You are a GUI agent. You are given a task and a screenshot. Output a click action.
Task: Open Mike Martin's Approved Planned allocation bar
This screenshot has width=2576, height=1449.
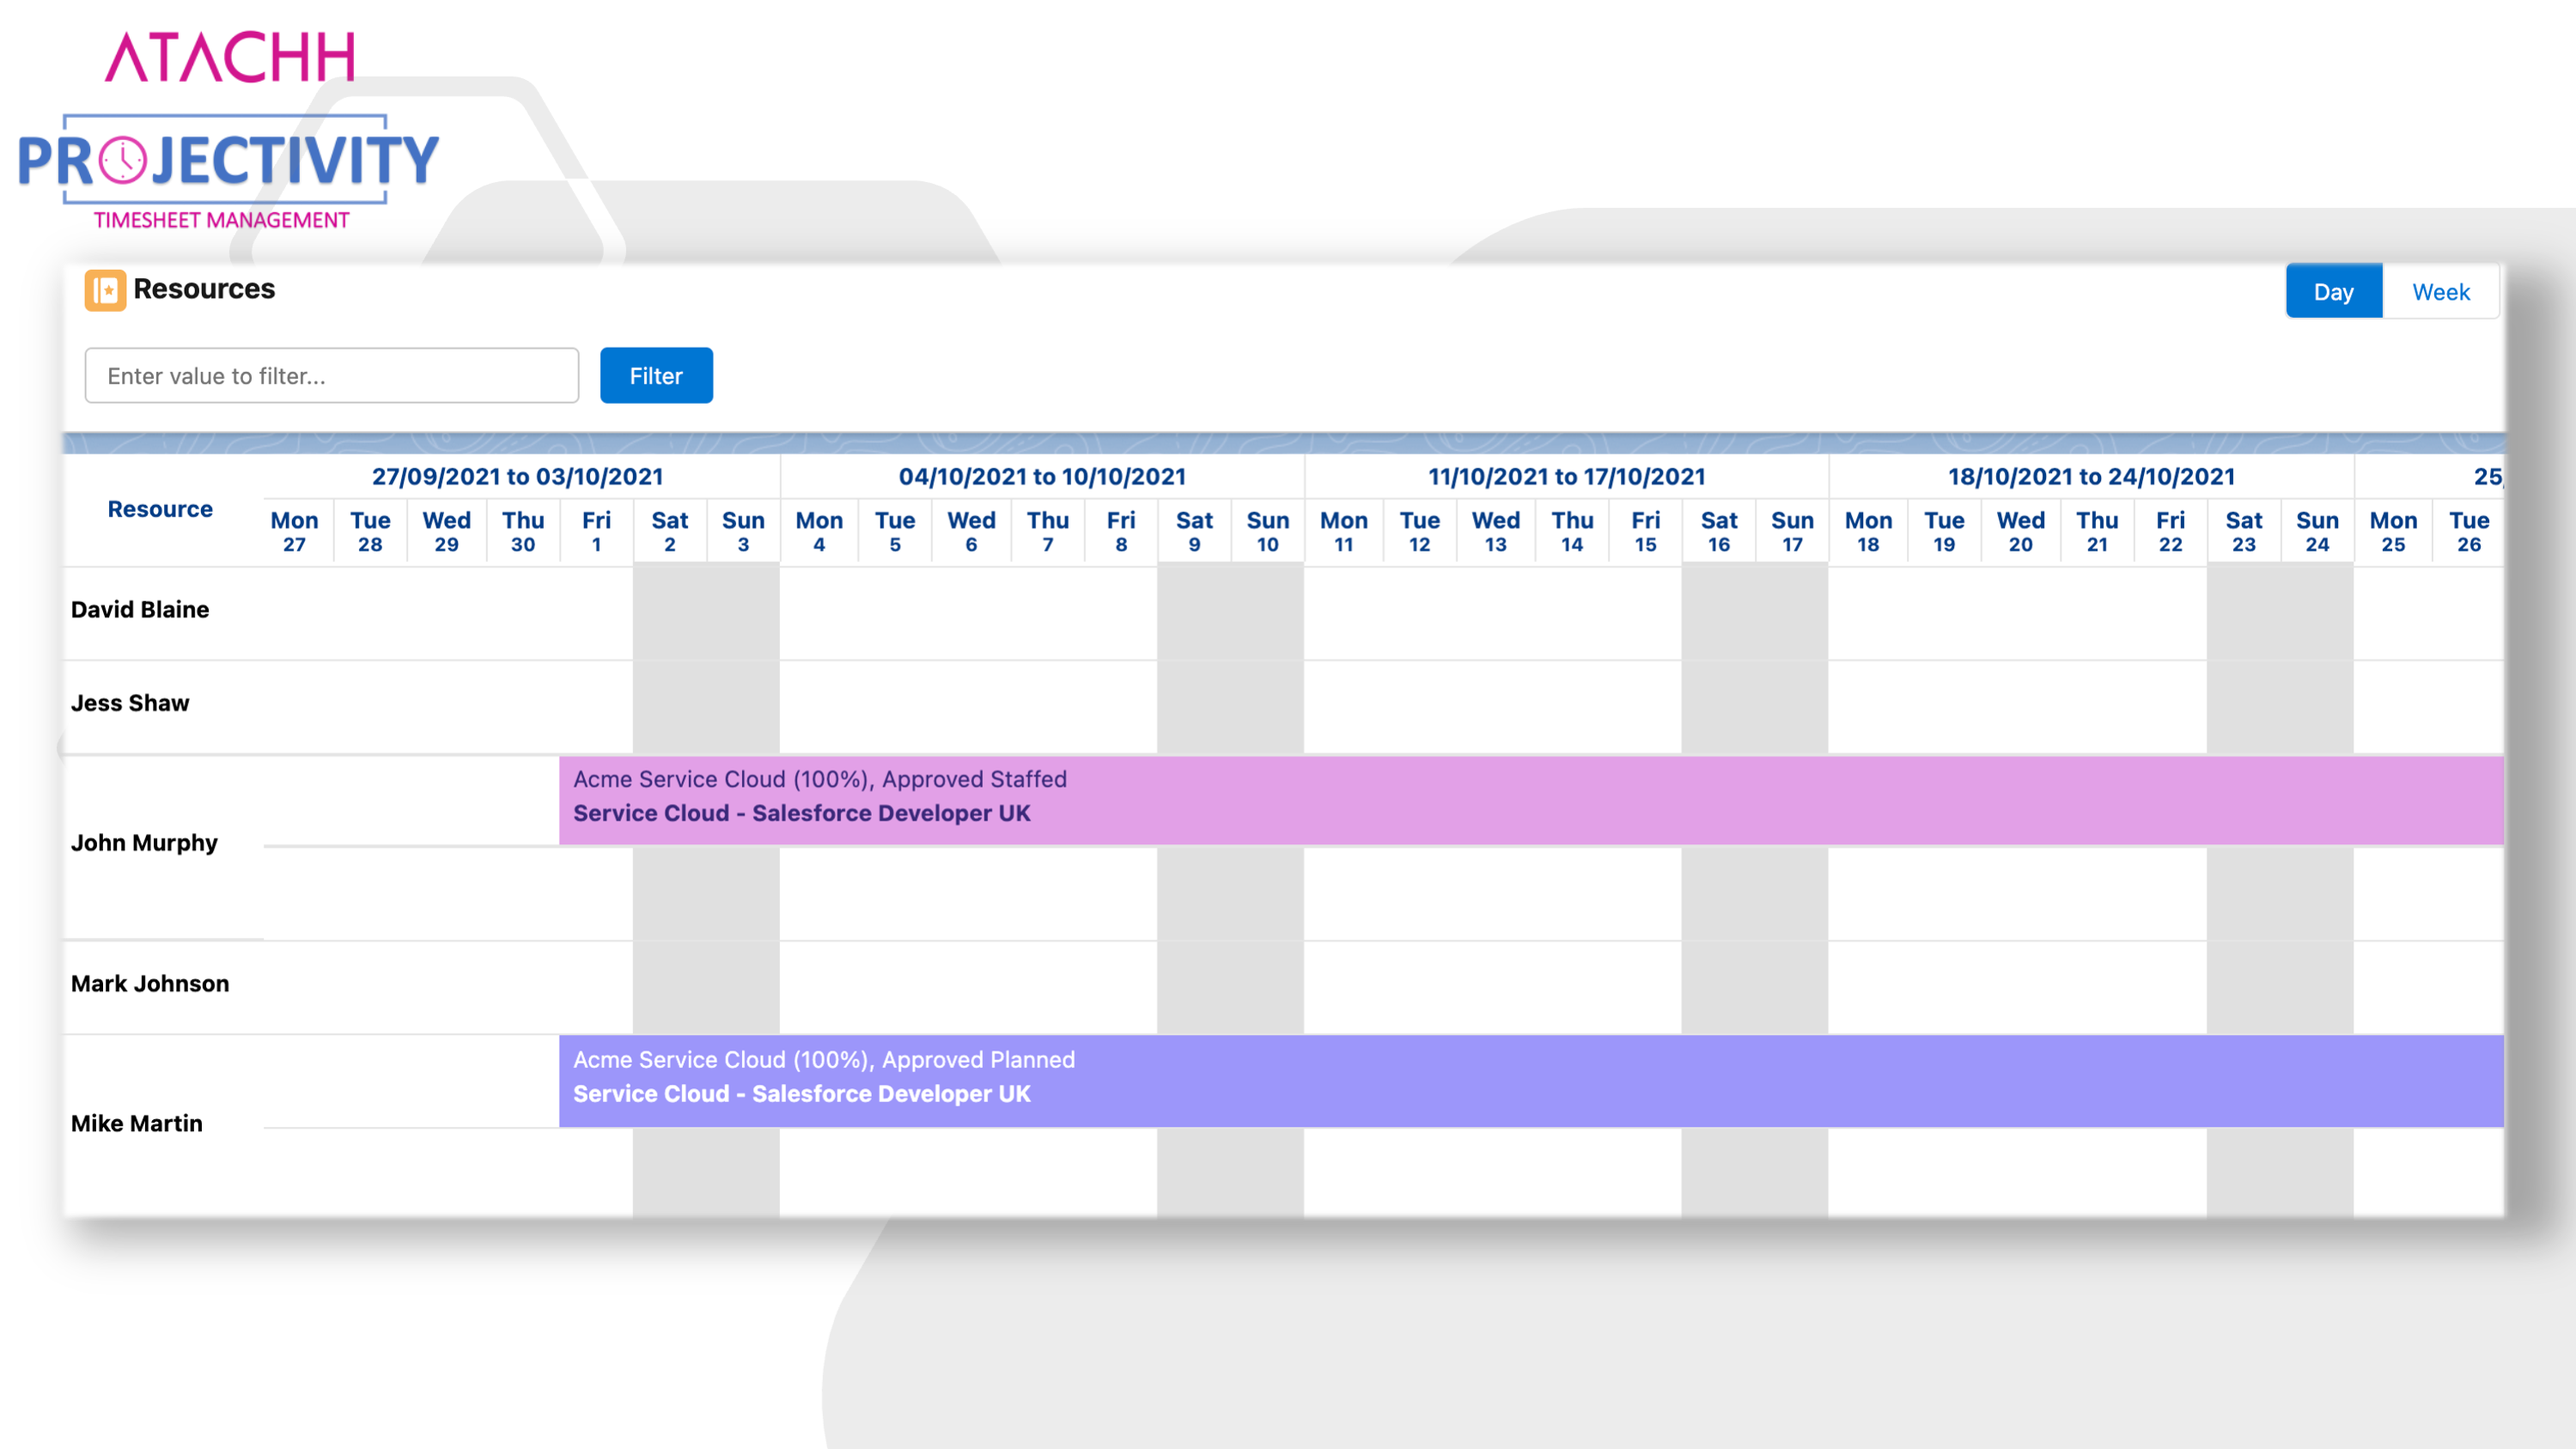point(1531,1081)
